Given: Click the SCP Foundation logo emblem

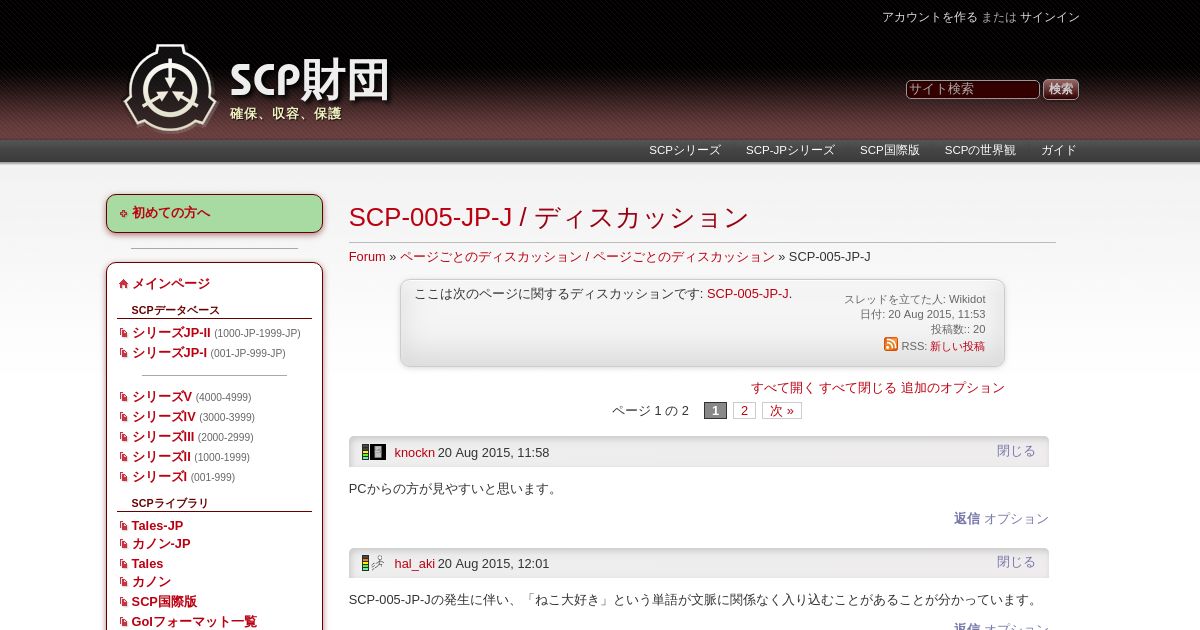Looking at the screenshot, I should pyautogui.click(x=170, y=88).
